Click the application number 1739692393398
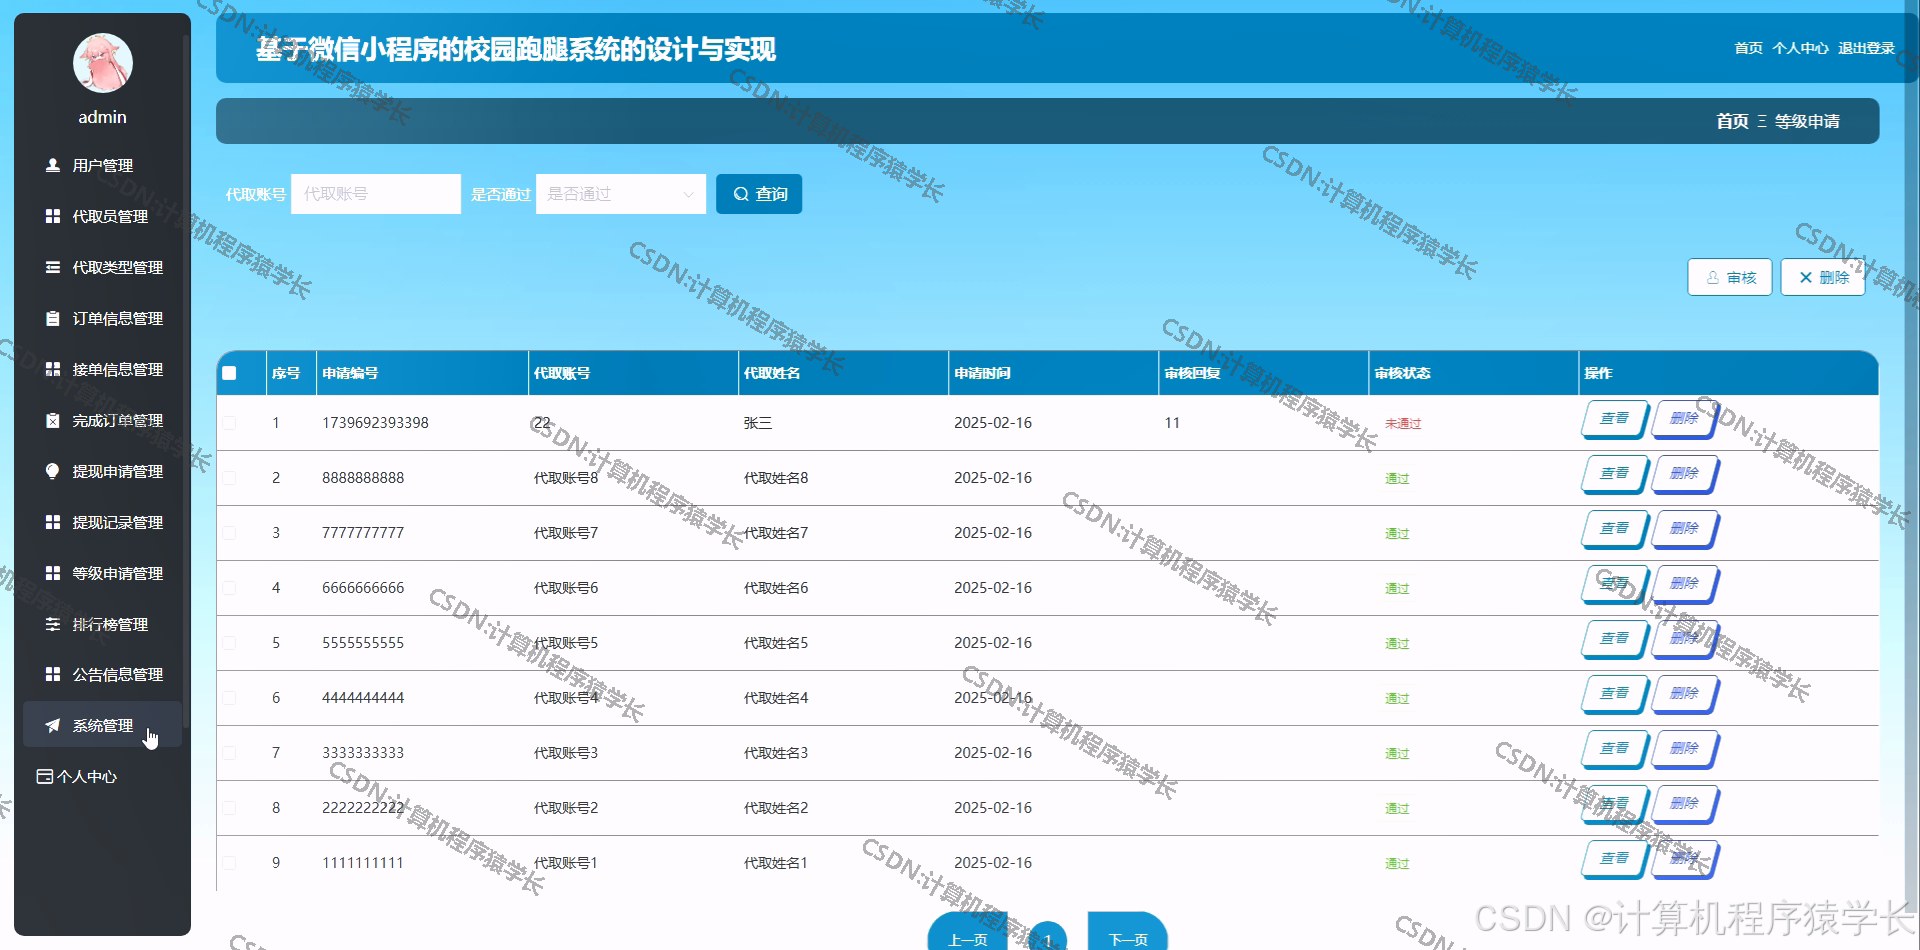 click(375, 423)
